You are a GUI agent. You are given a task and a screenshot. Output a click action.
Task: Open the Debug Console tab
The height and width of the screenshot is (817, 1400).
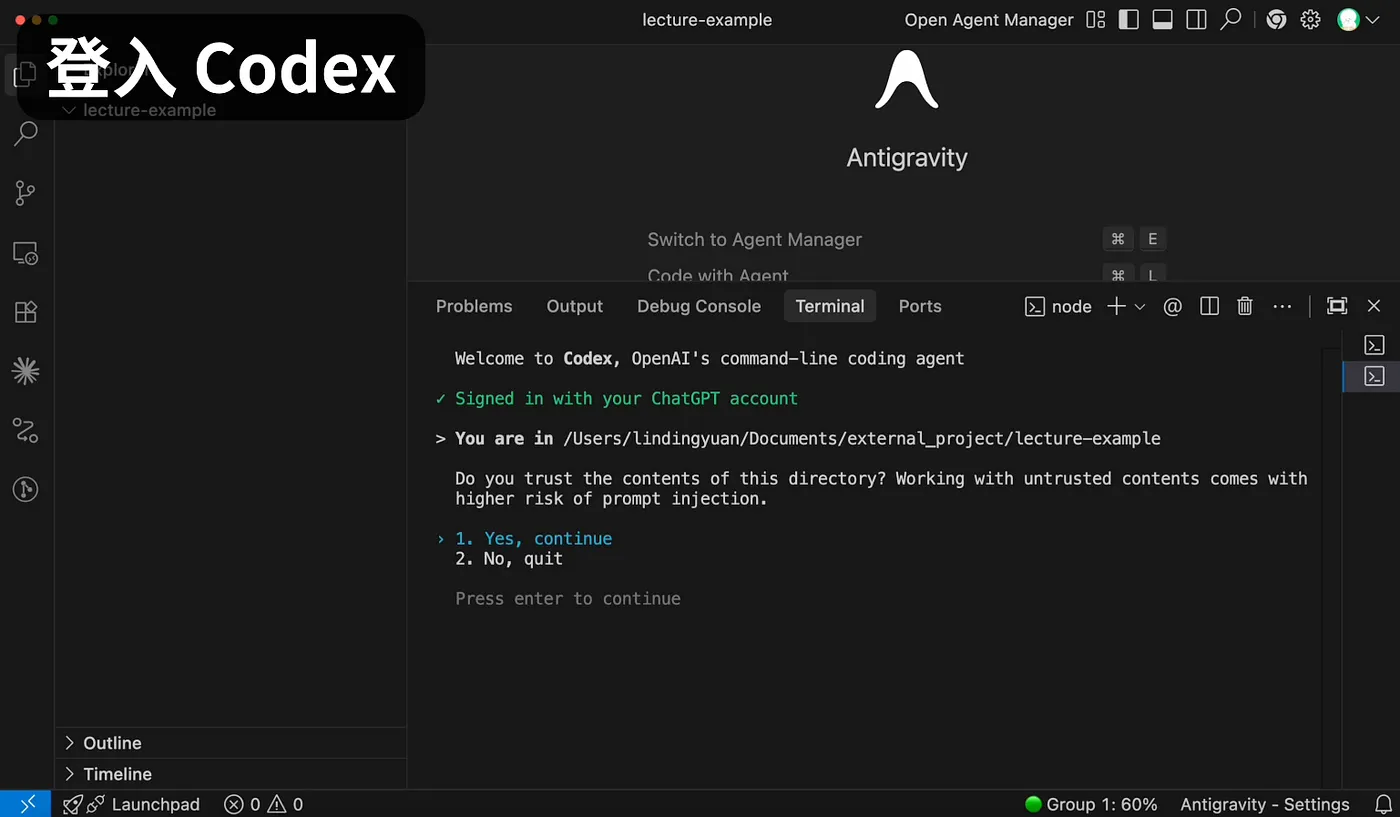pyautogui.click(x=699, y=306)
